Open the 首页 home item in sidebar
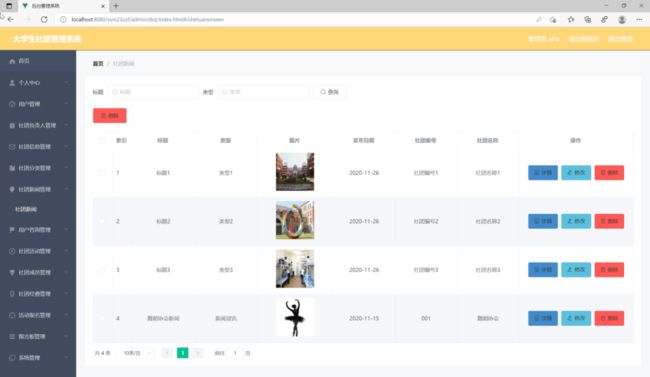The image size is (650, 377). (38, 61)
